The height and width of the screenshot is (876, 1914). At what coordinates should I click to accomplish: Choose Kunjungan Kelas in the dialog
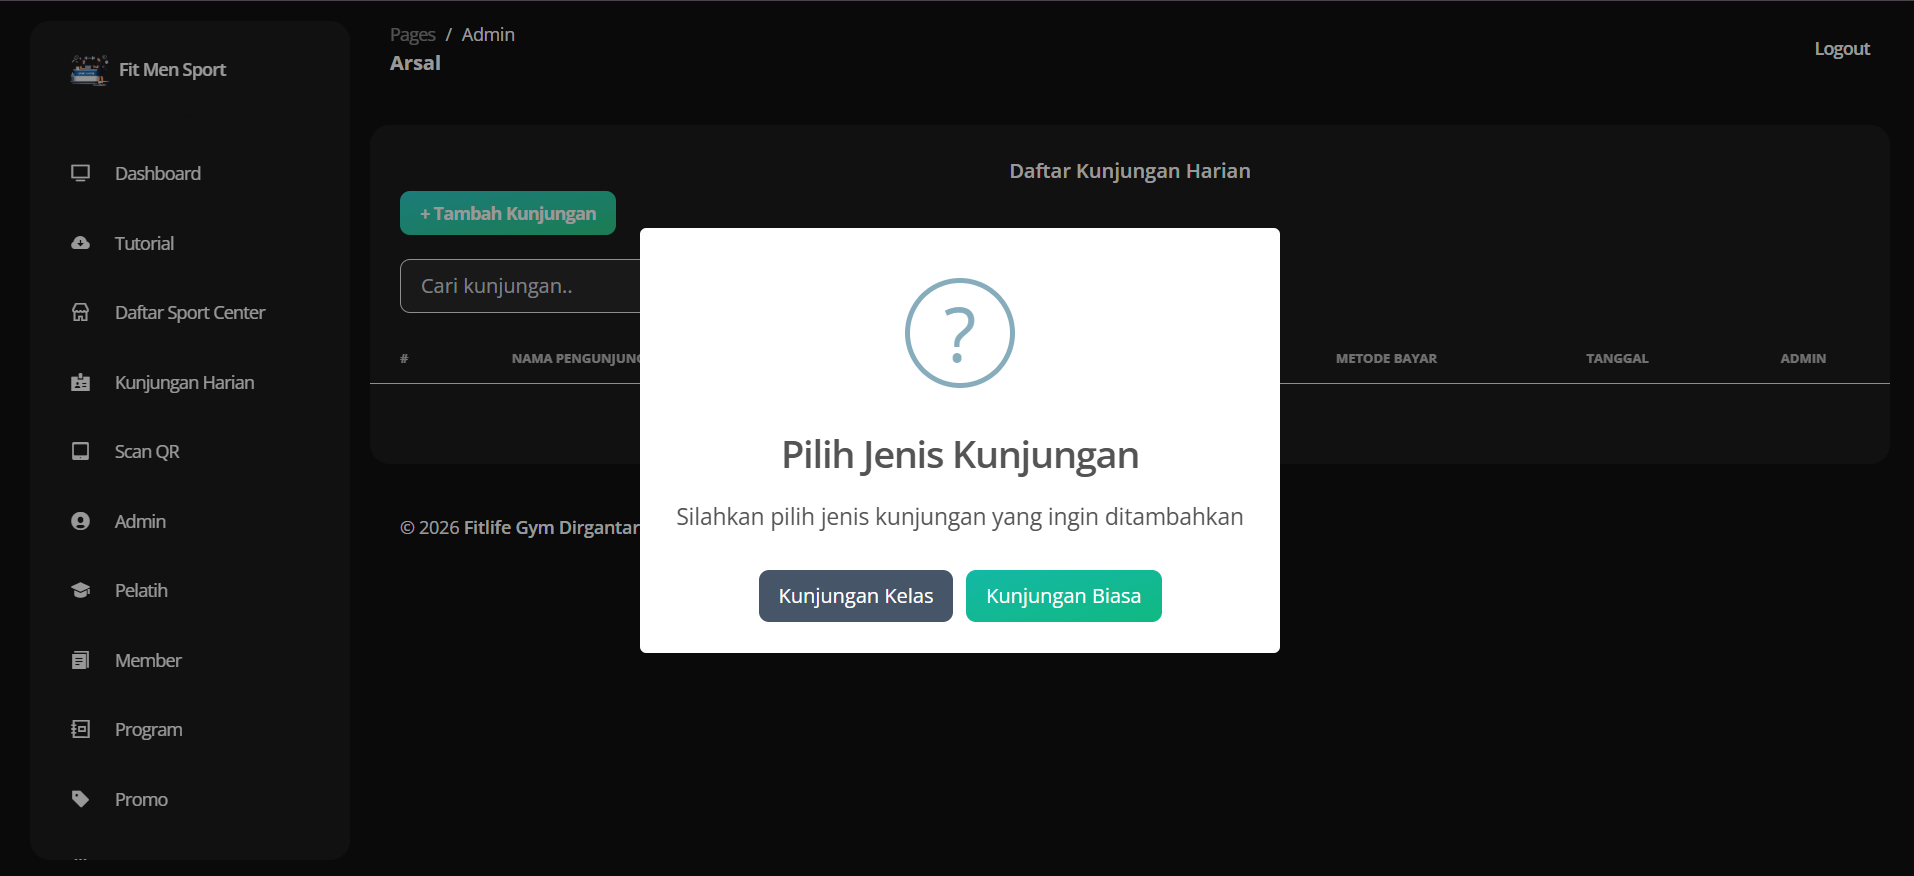[855, 596]
